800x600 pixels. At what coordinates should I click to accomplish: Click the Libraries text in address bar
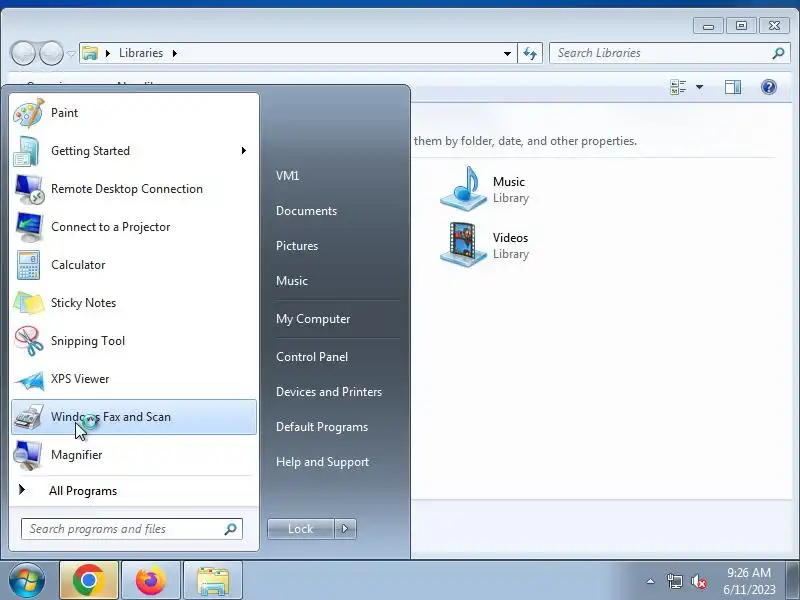(141, 53)
